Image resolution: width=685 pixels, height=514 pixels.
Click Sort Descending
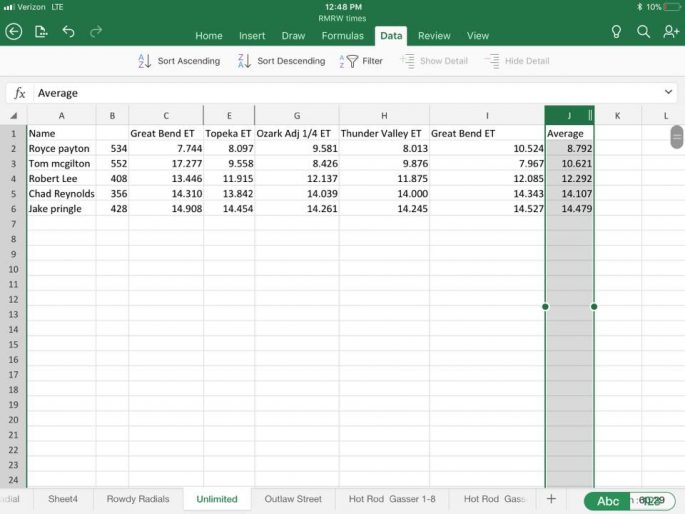pos(281,61)
